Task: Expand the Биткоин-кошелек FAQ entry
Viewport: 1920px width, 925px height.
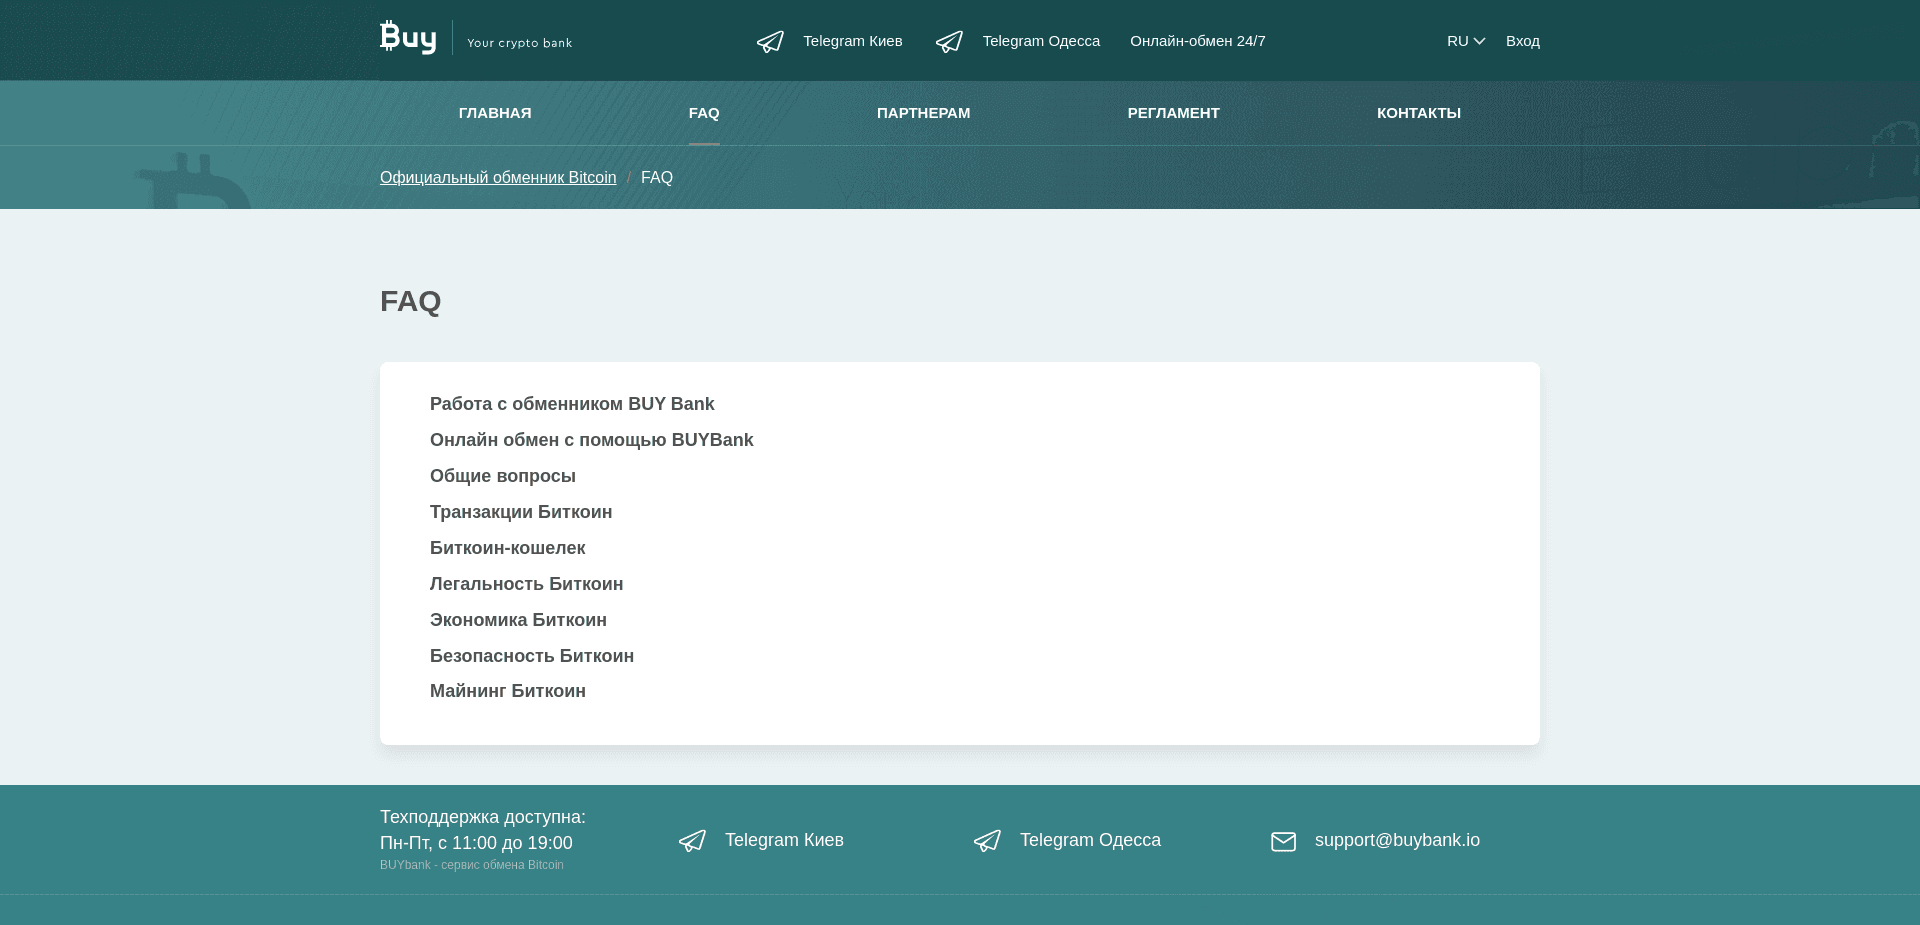Action: click(x=507, y=548)
